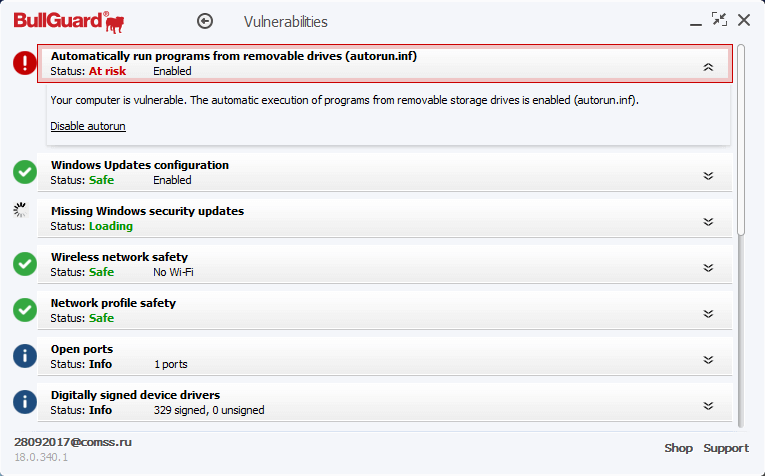This screenshot has width=765, height=476.
Task: Expand the Digitally signed device drivers section
Action: click(x=708, y=405)
